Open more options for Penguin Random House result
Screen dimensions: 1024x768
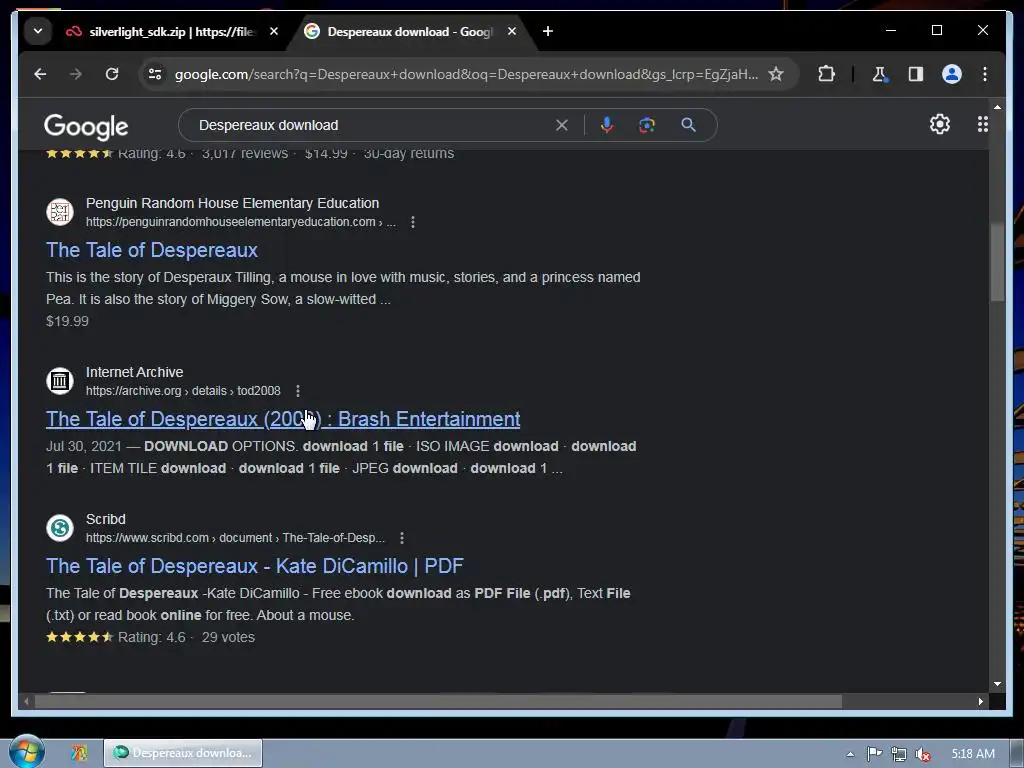(413, 222)
